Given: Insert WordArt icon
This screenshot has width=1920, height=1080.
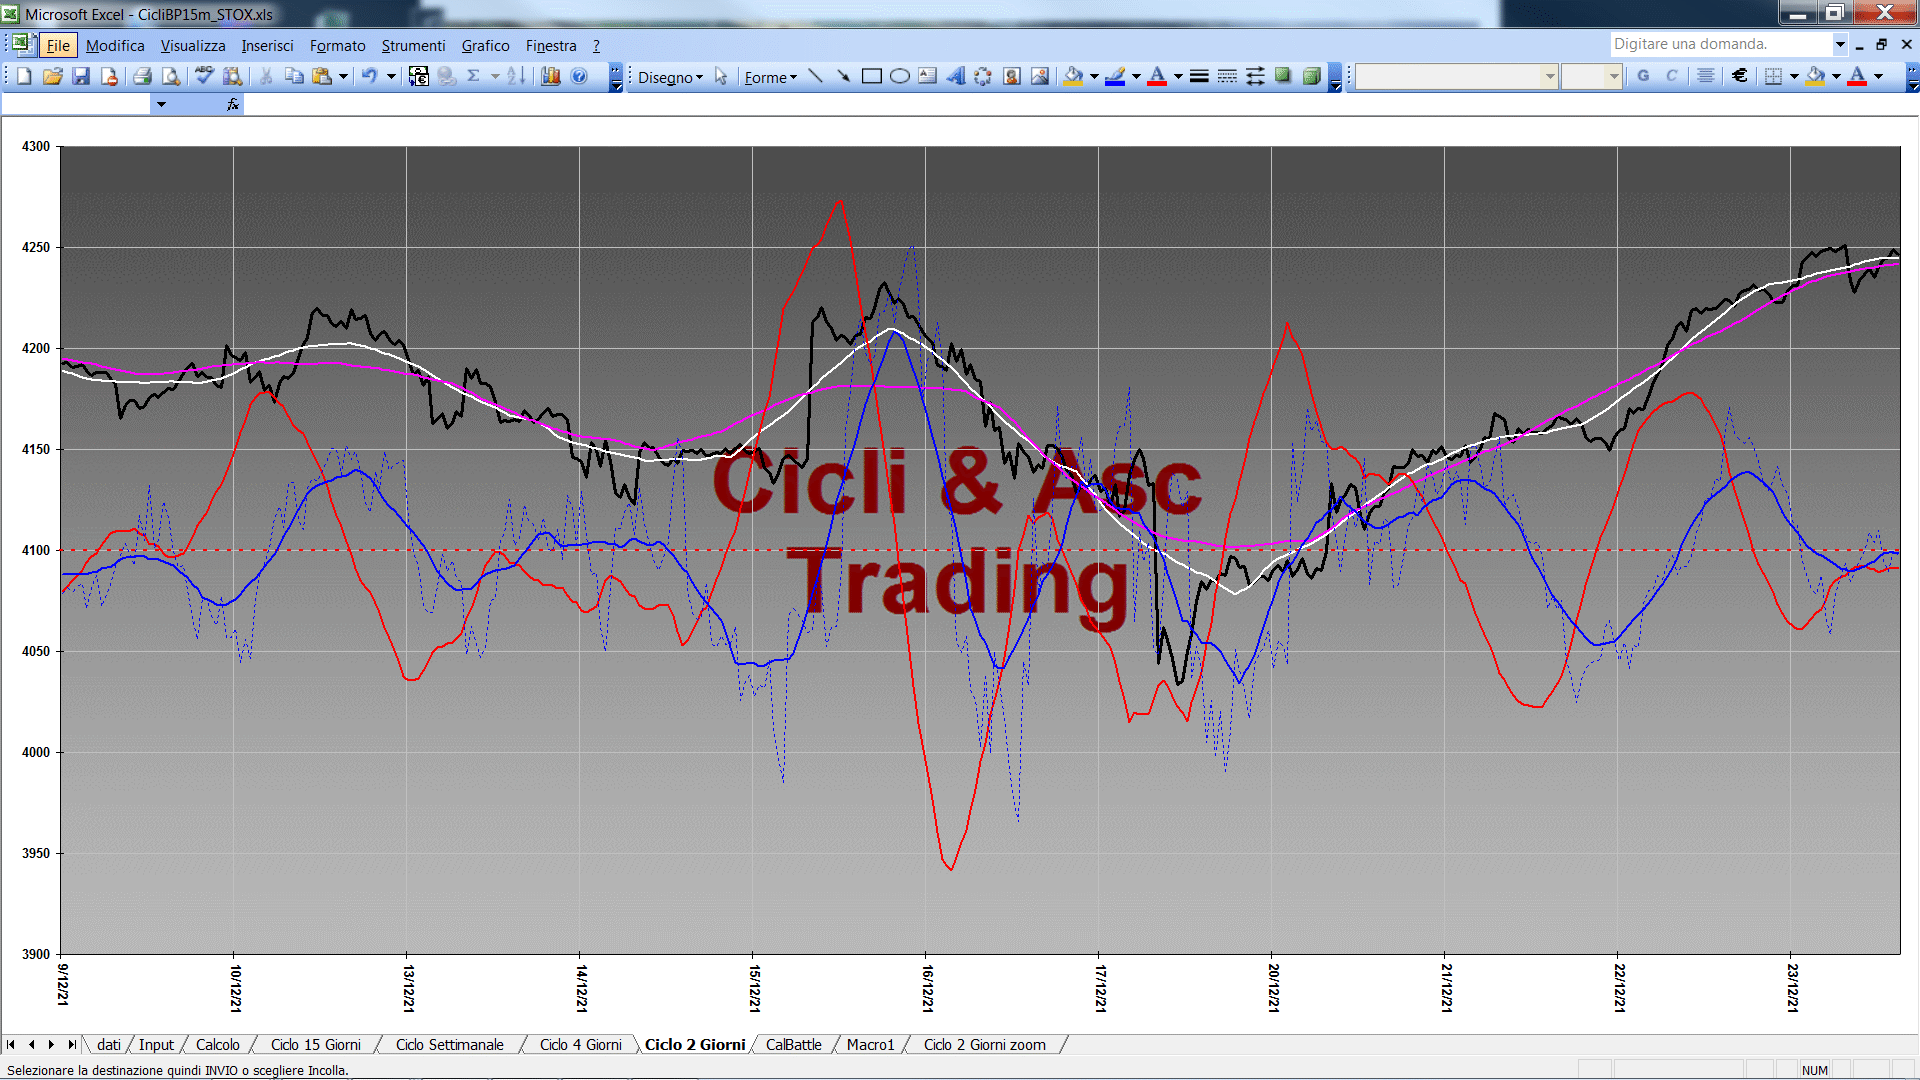Looking at the screenshot, I should 955,76.
